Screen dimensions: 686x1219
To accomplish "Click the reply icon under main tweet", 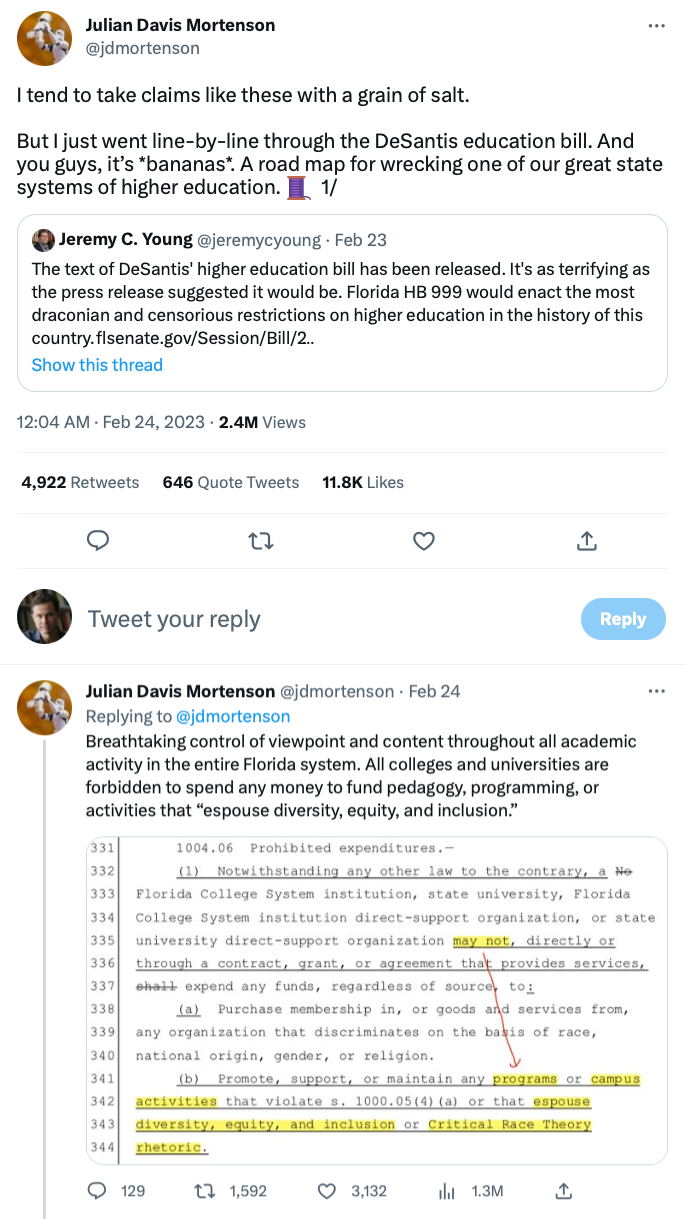I will coord(98,541).
